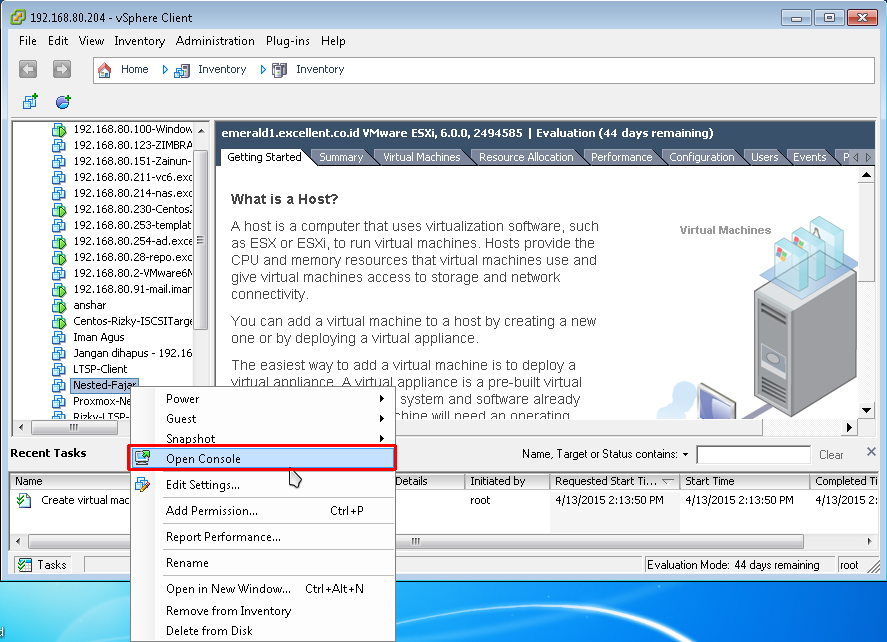Click the Edit Settings icon in context menu

[143, 484]
